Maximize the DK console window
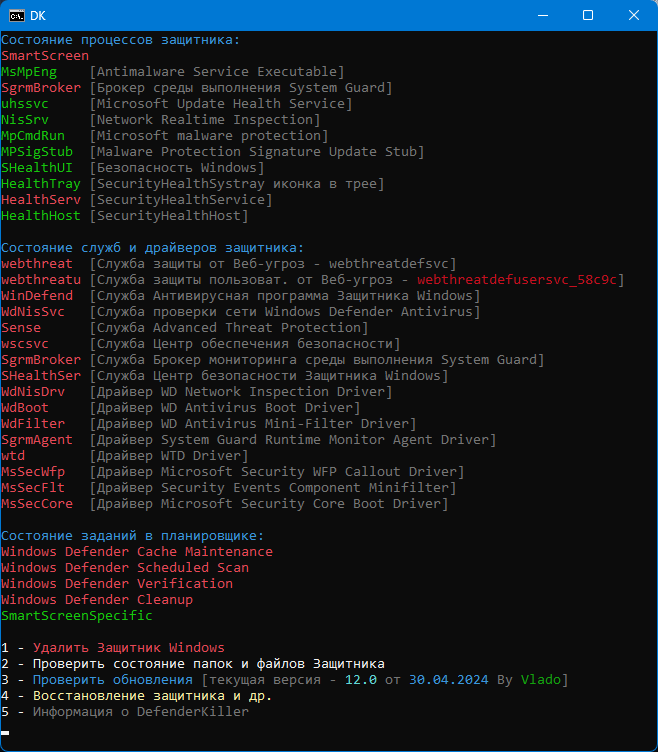The image size is (658, 752). (x=588, y=15)
